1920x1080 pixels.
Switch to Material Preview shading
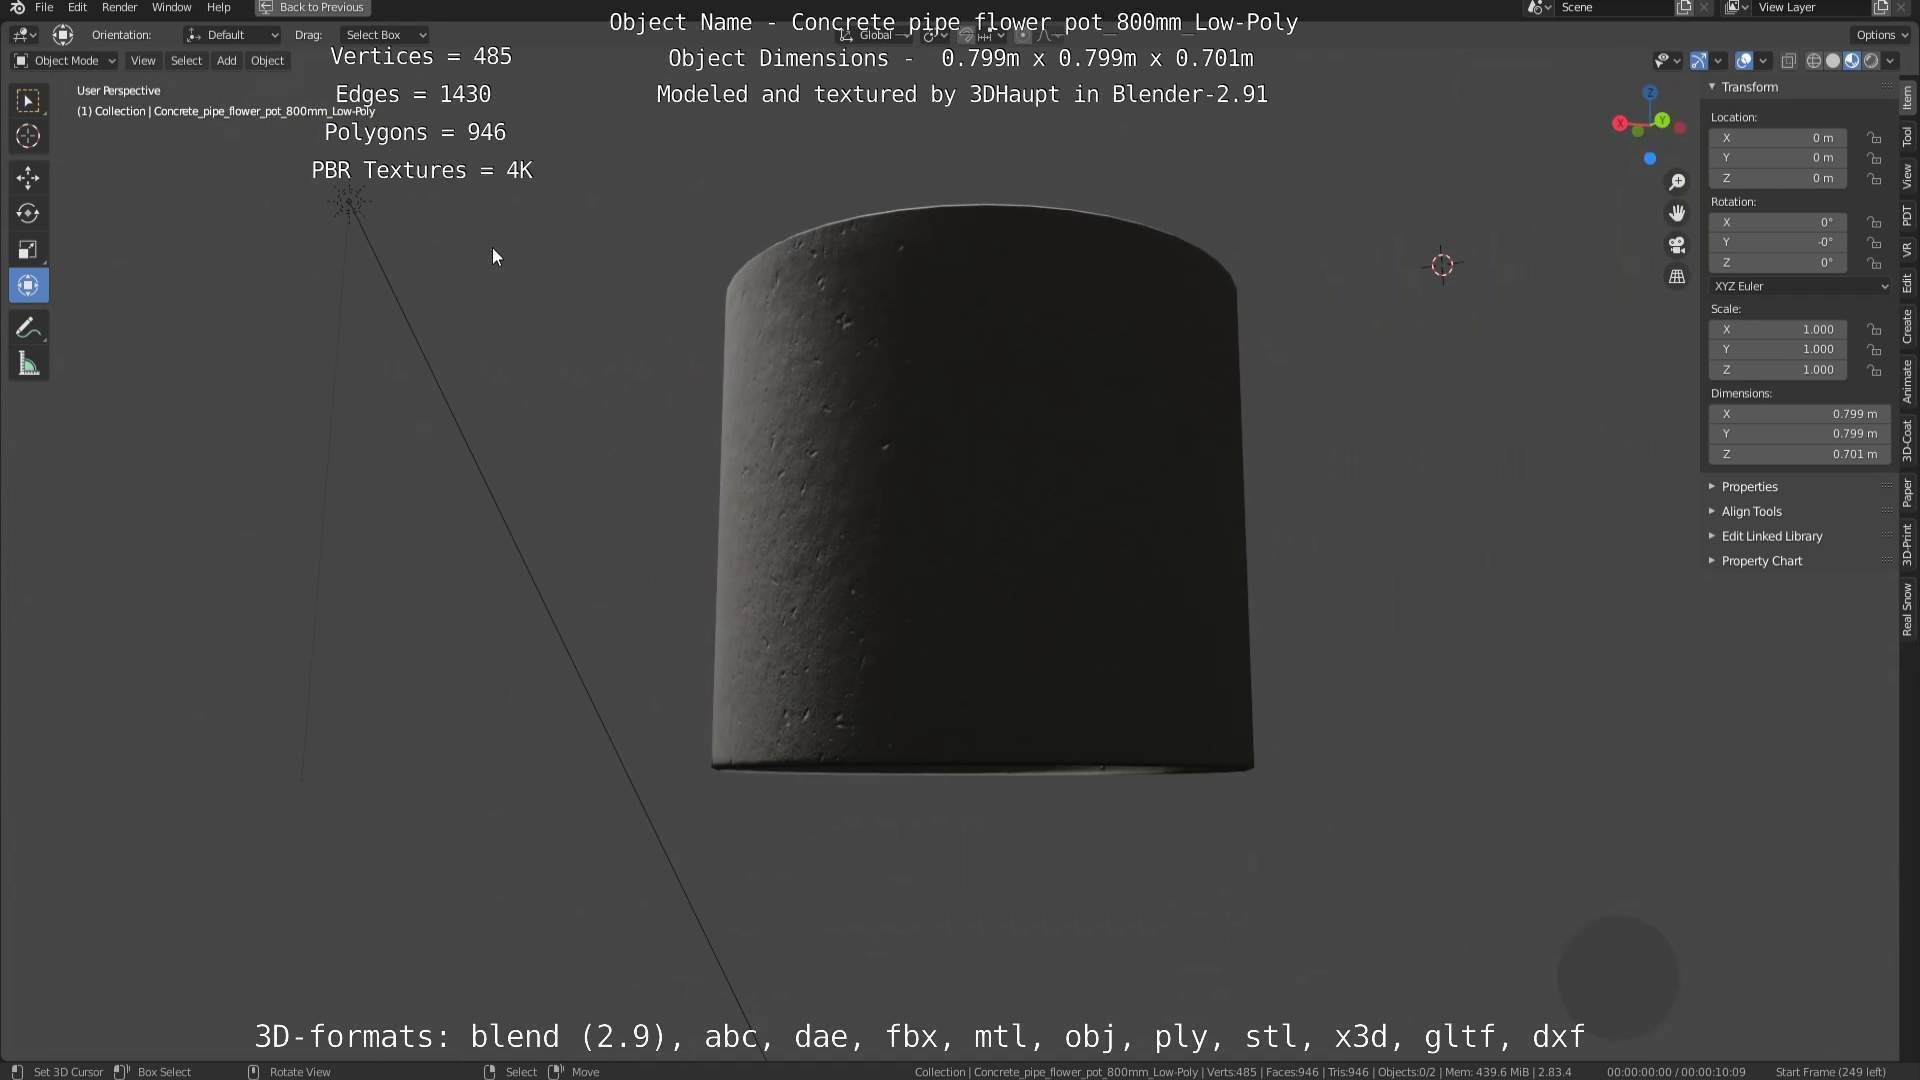coord(1852,61)
